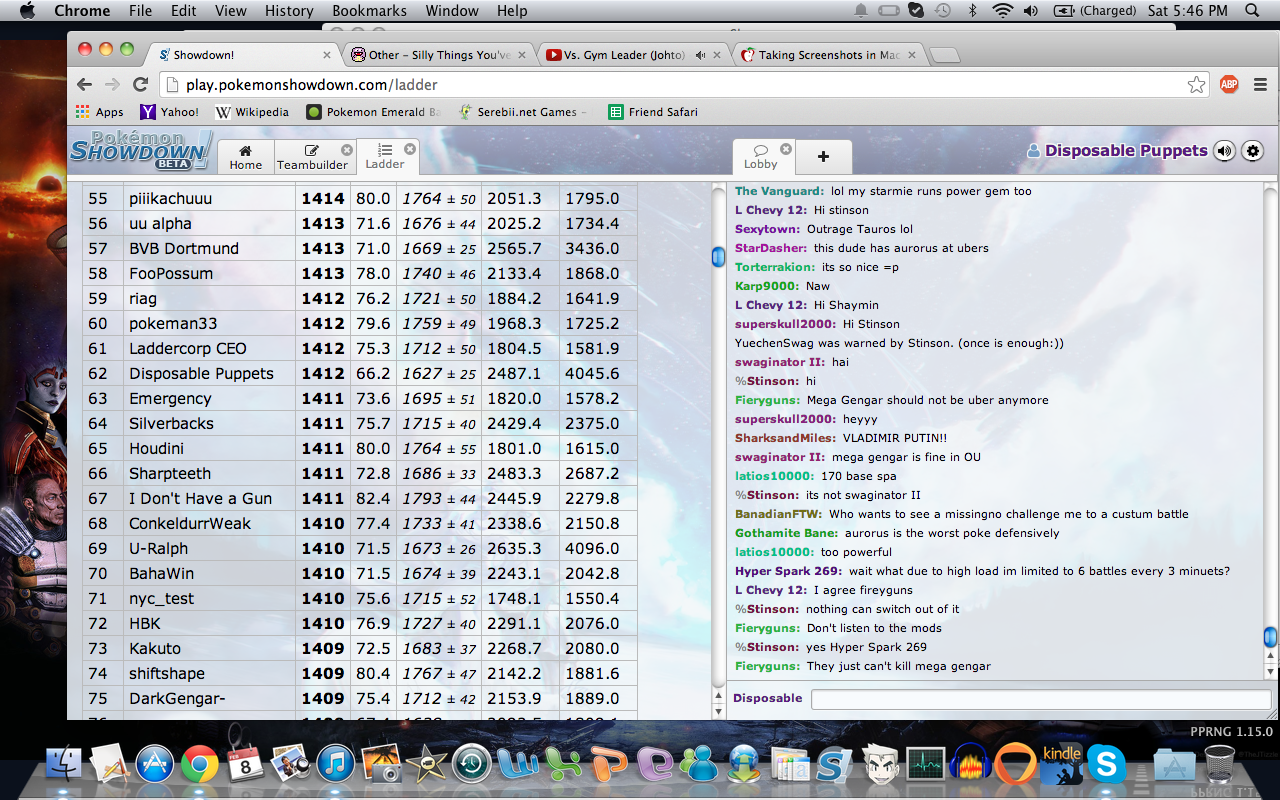Open the Bookmarks menu
Viewport: 1280px width, 800px height.
tap(369, 11)
